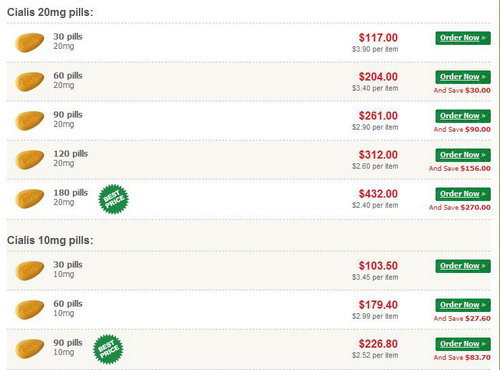Click pill icon for 180 pills 20mg
The width and height of the screenshot is (500, 370).
(30, 198)
